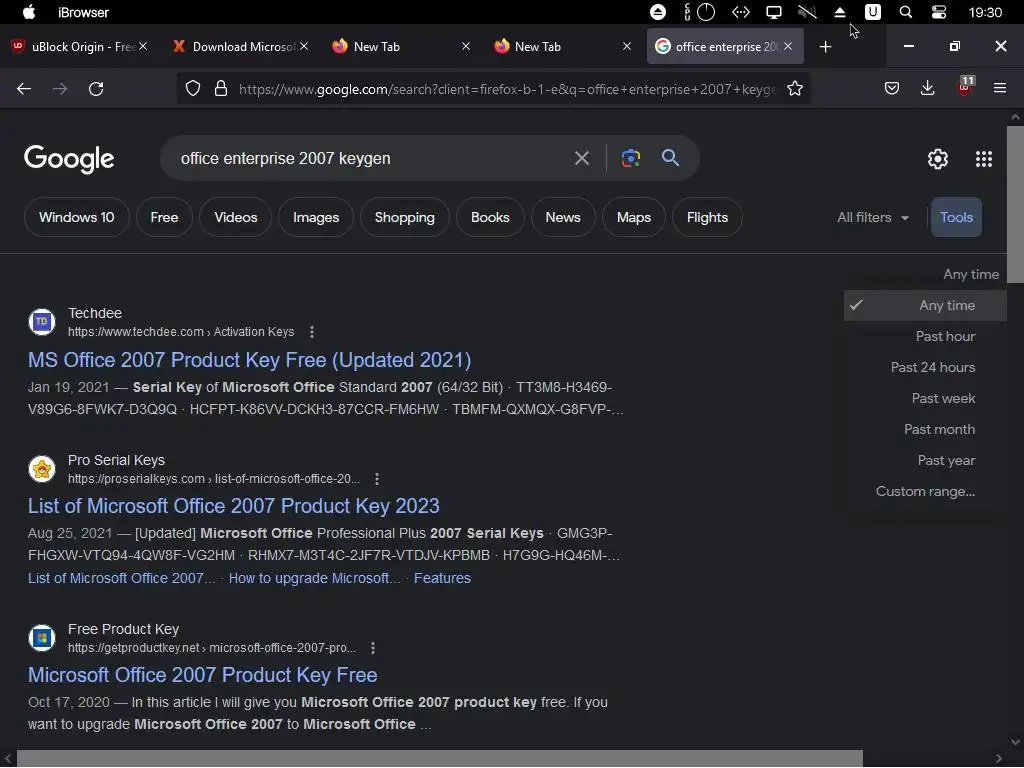Open Spotlight search in menu bar
The width and height of the screenshot is (1024, 768).
(906, 12)
